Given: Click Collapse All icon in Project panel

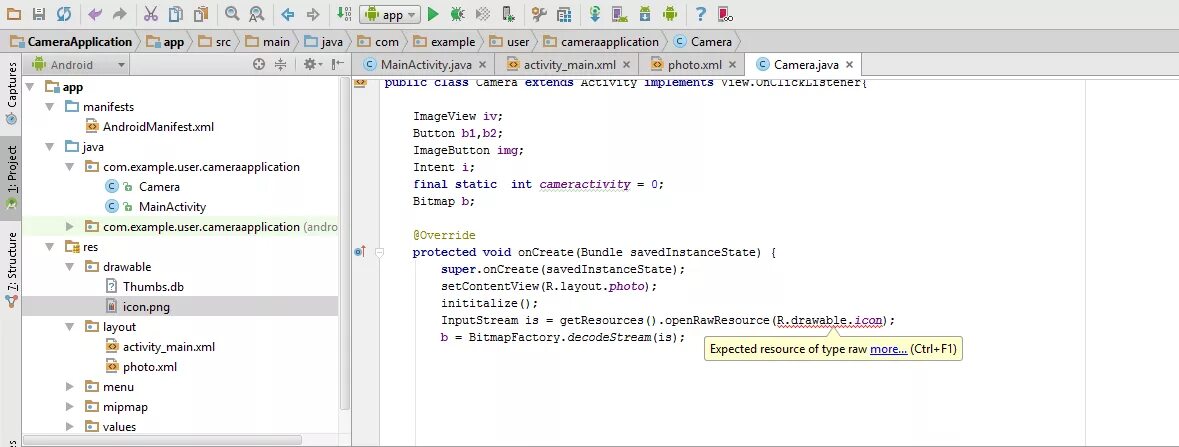Looking at the screenshot, I should (x=280, y=65).
